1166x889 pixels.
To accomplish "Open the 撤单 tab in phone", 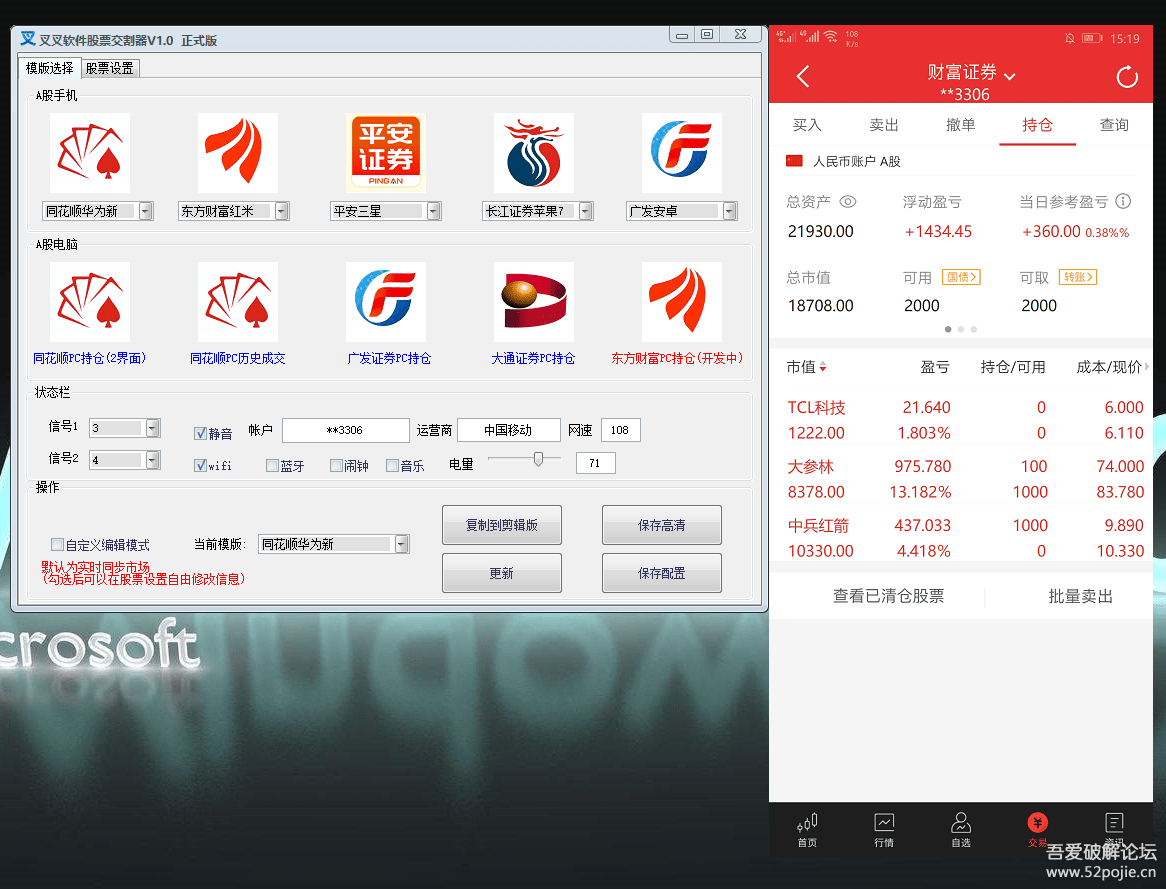I will pyautogui.click(x=961, y=124).
